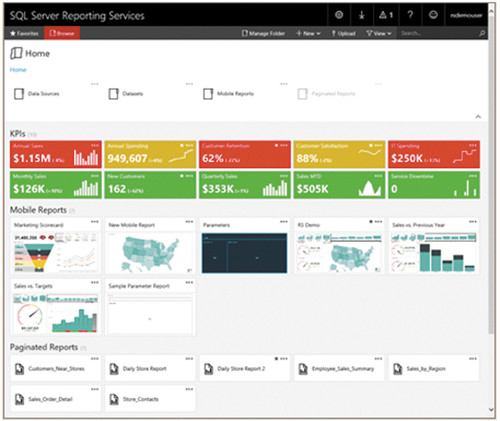Open the settings gear icon in header
500x421 pixels.
click(x=339, y=15)
